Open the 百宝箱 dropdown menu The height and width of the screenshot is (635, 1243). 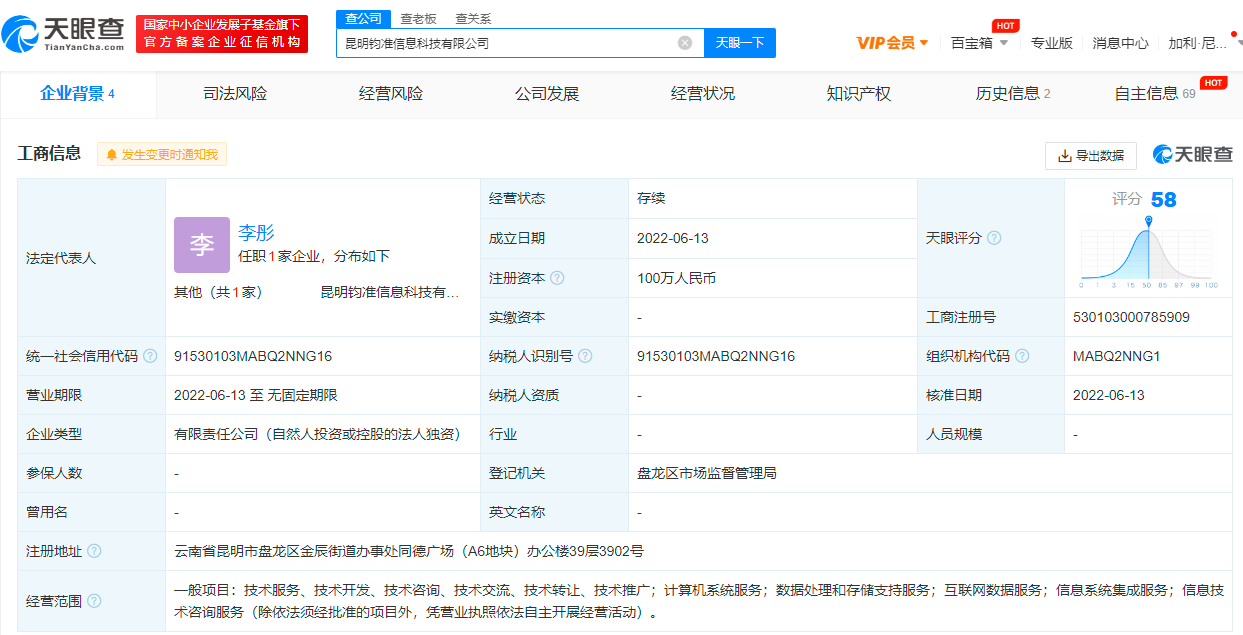974,42
